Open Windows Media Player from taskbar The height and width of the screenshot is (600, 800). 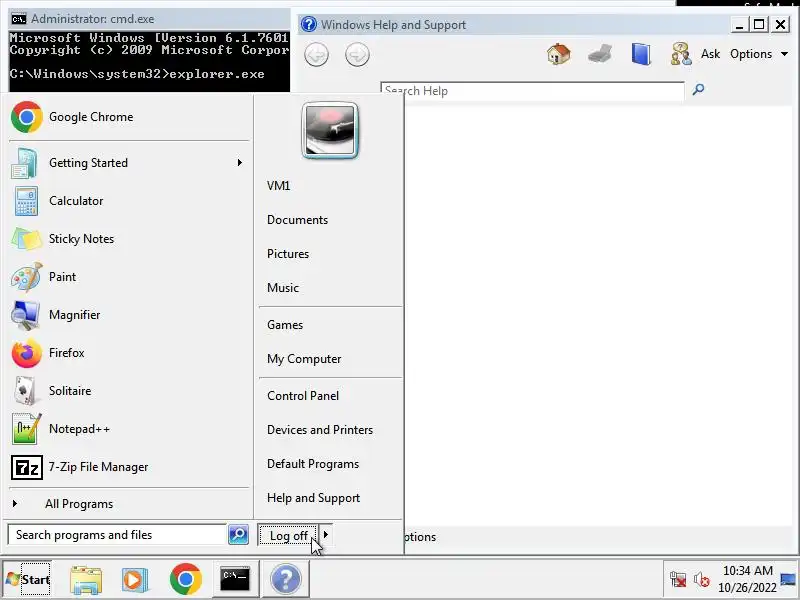coord(135,579)
